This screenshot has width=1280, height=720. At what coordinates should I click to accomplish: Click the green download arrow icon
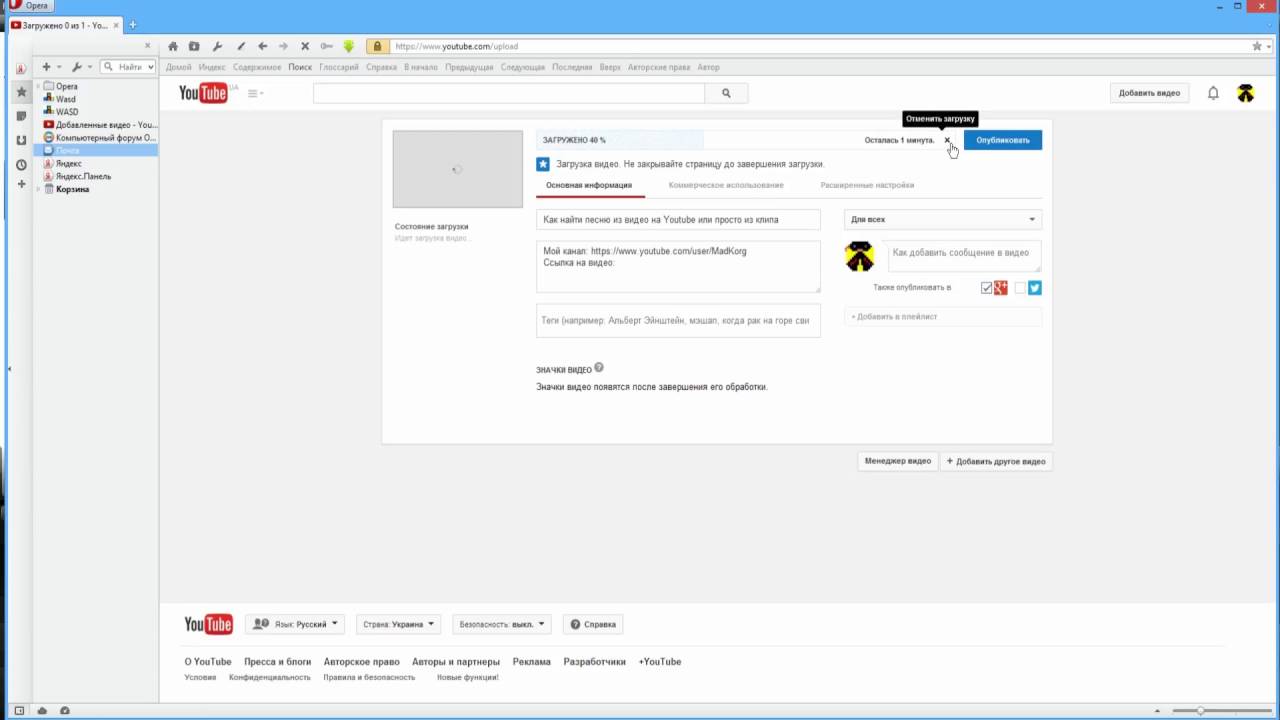click(349, 46)
